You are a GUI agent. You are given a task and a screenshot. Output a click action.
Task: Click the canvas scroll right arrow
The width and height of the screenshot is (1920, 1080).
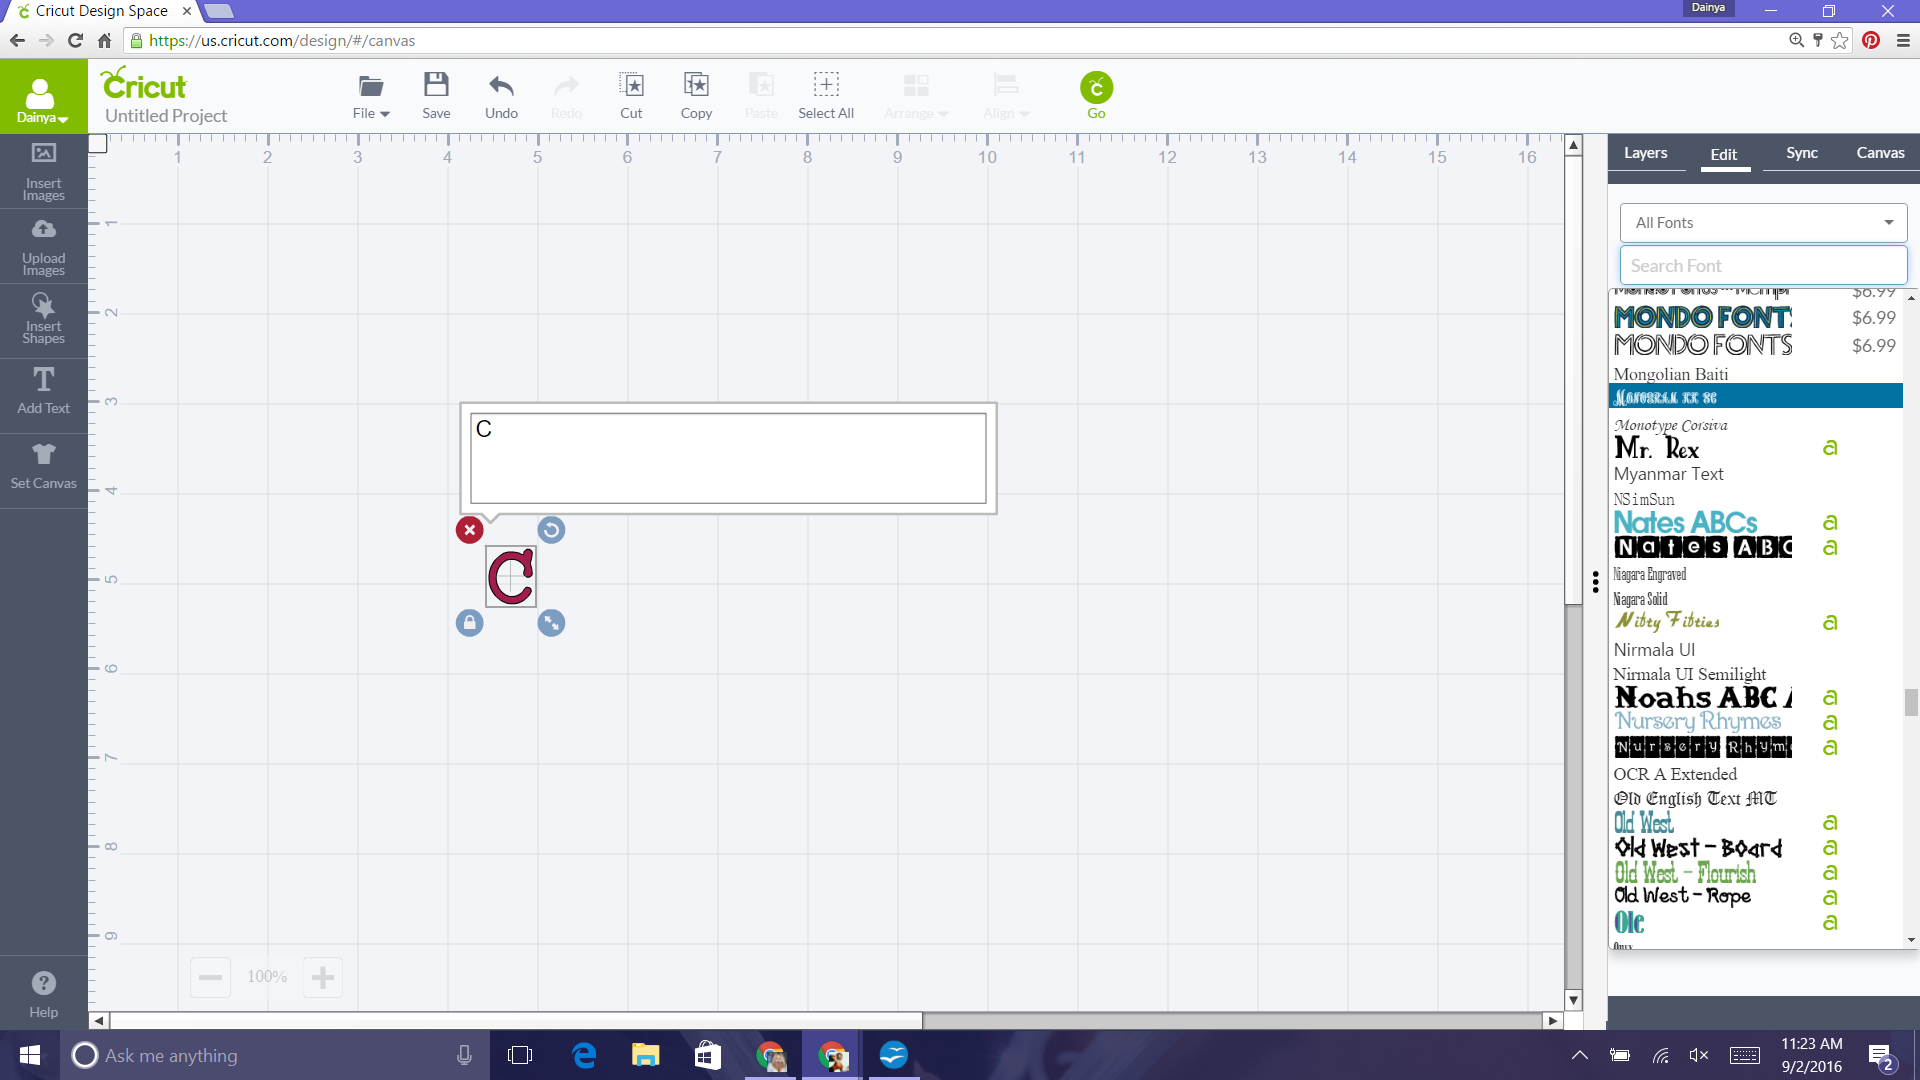[1552, 1021]
